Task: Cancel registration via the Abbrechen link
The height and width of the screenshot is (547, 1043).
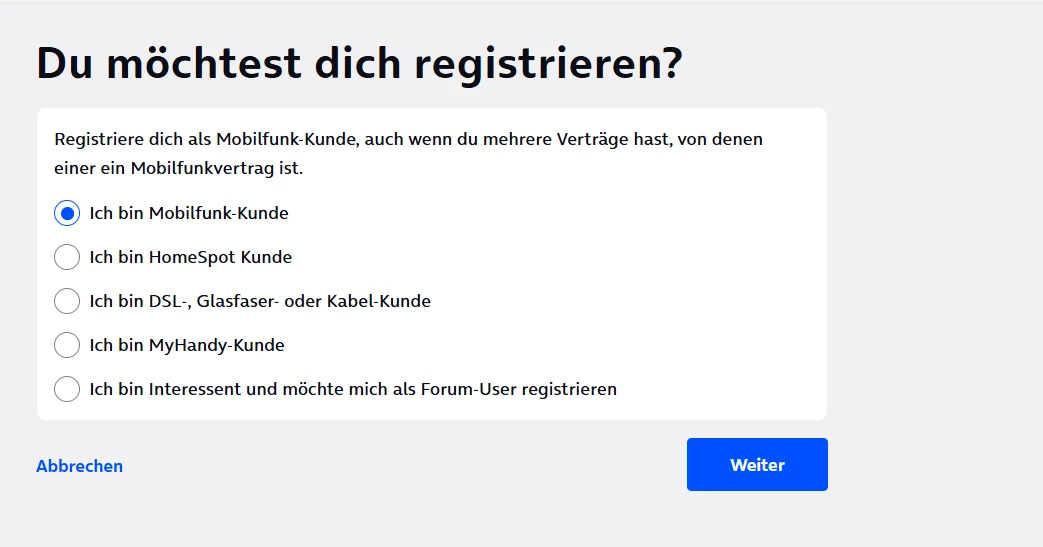Action: (79, 466)
